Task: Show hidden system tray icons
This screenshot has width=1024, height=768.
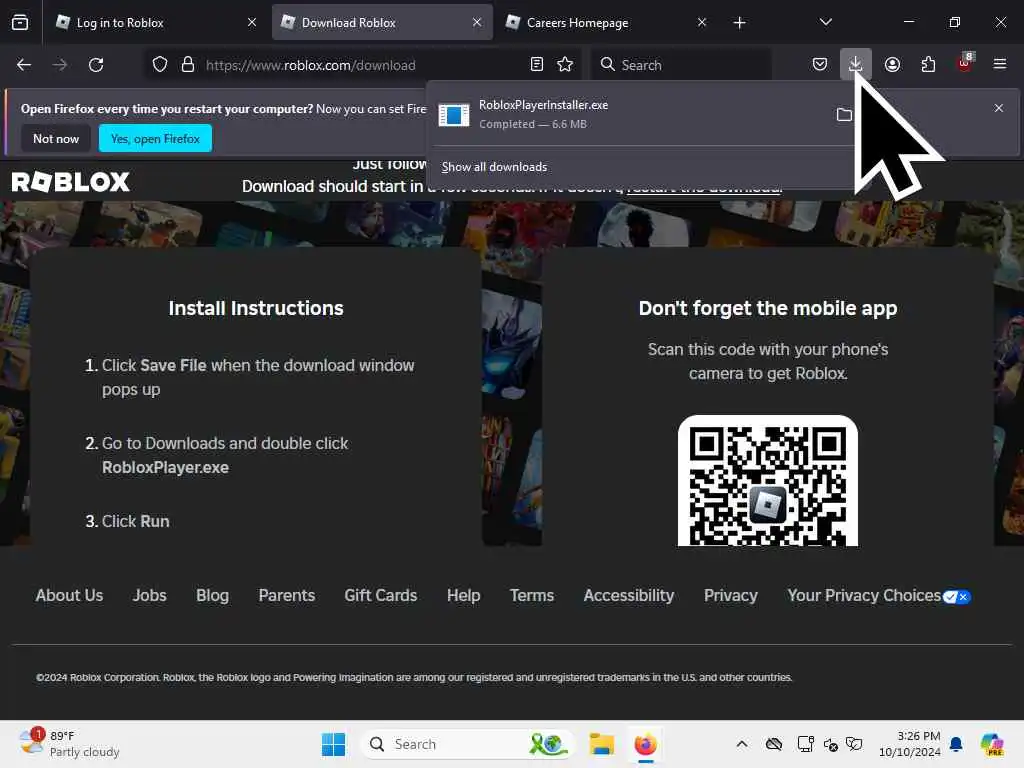Action: pyautogui.click(x=742, y=744)
